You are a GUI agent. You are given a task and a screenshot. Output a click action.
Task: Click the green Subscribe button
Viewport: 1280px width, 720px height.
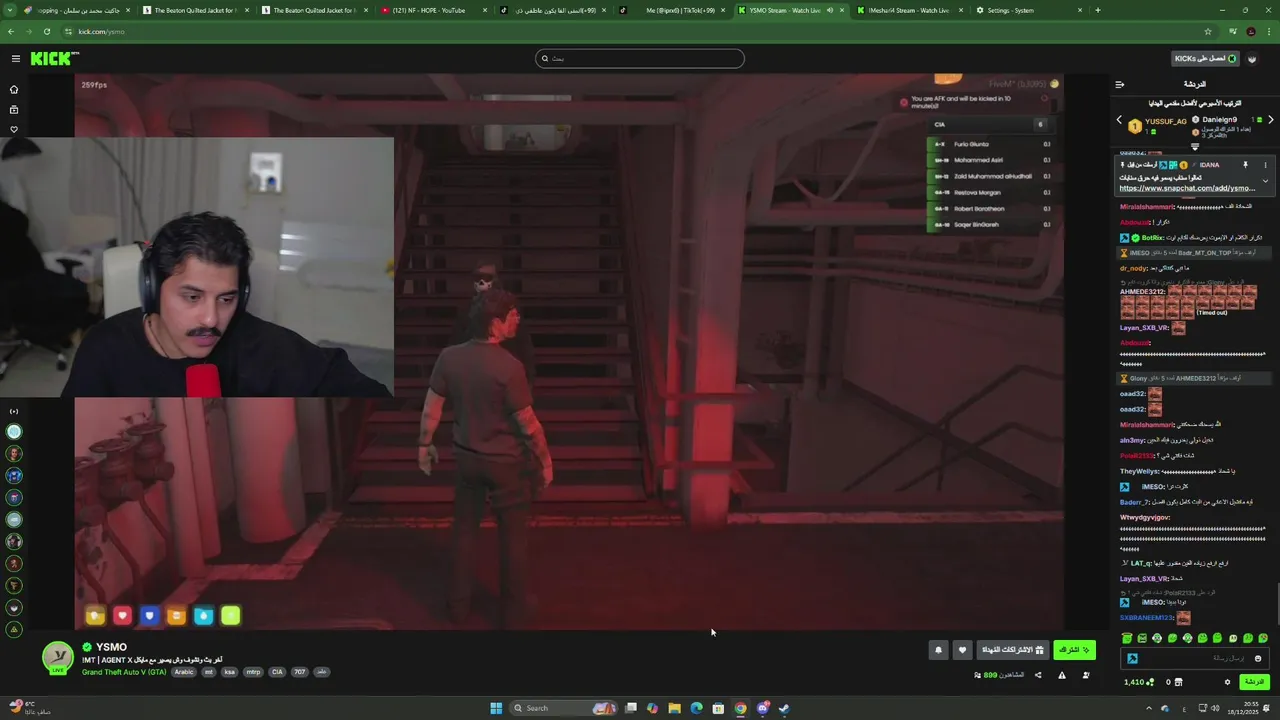point(1074,650)
